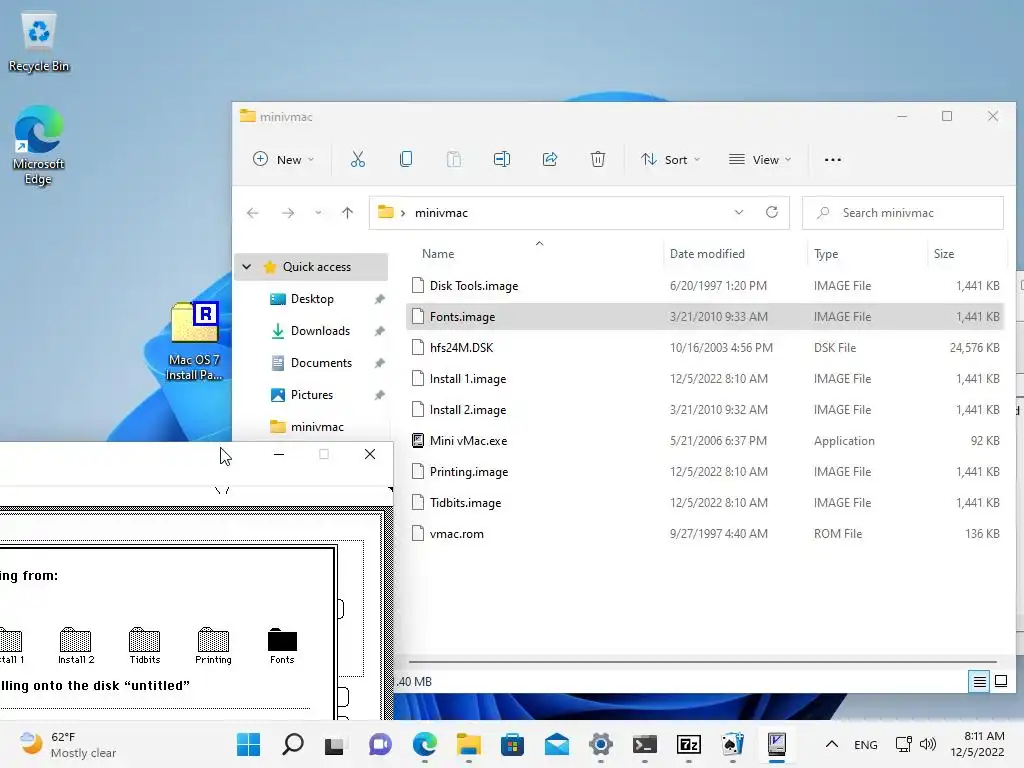1024x768 pixels.
Task: Click the Copy icon in Explorer toolbar
Action: click(406, 159)
